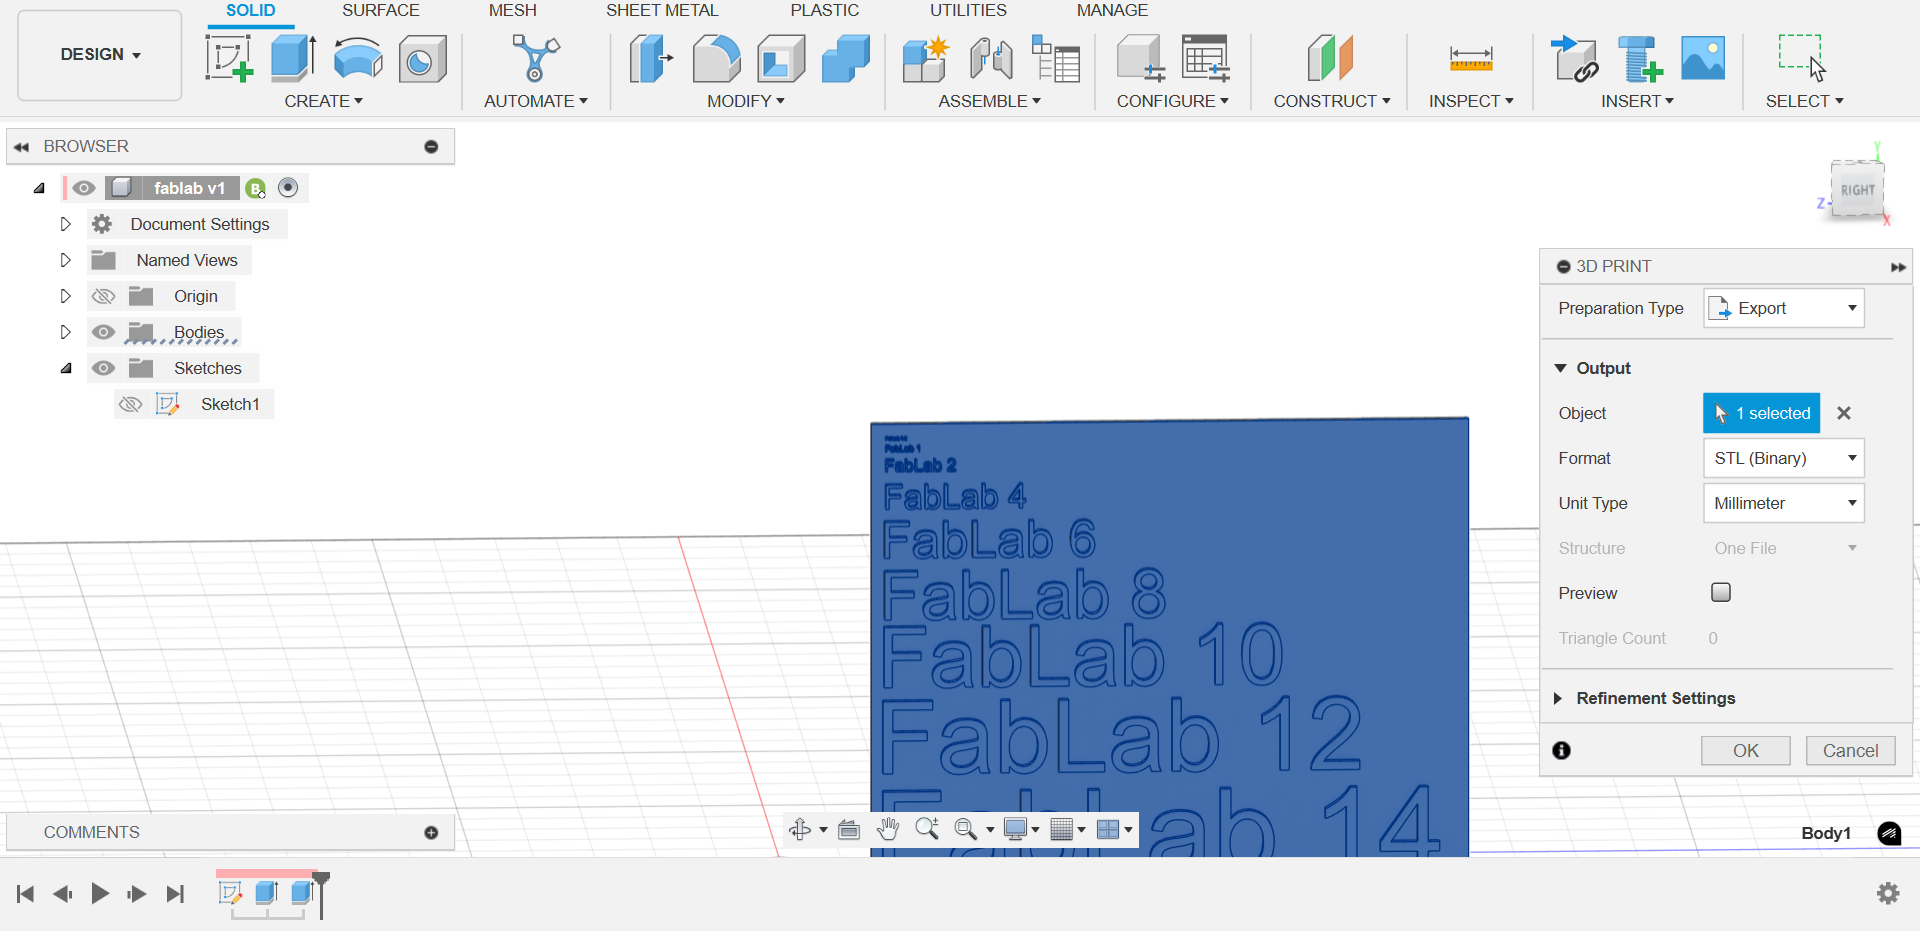Choose the Extrude tool
Image resolution: width=1920 pixels, height=931 pixels.
click(294, 58)
